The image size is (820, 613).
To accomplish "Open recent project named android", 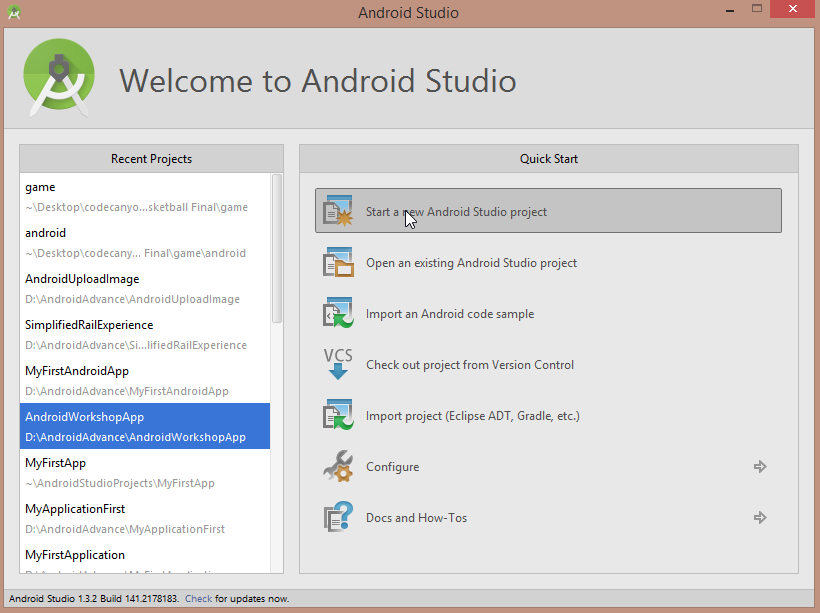I will pos(145,242).
